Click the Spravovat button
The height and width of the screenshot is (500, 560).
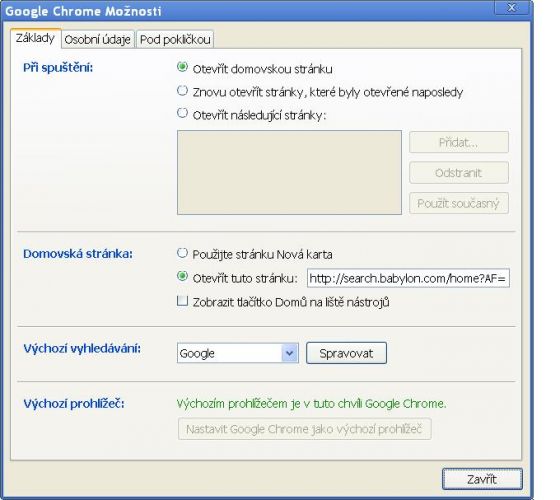(x=346, y=353)
